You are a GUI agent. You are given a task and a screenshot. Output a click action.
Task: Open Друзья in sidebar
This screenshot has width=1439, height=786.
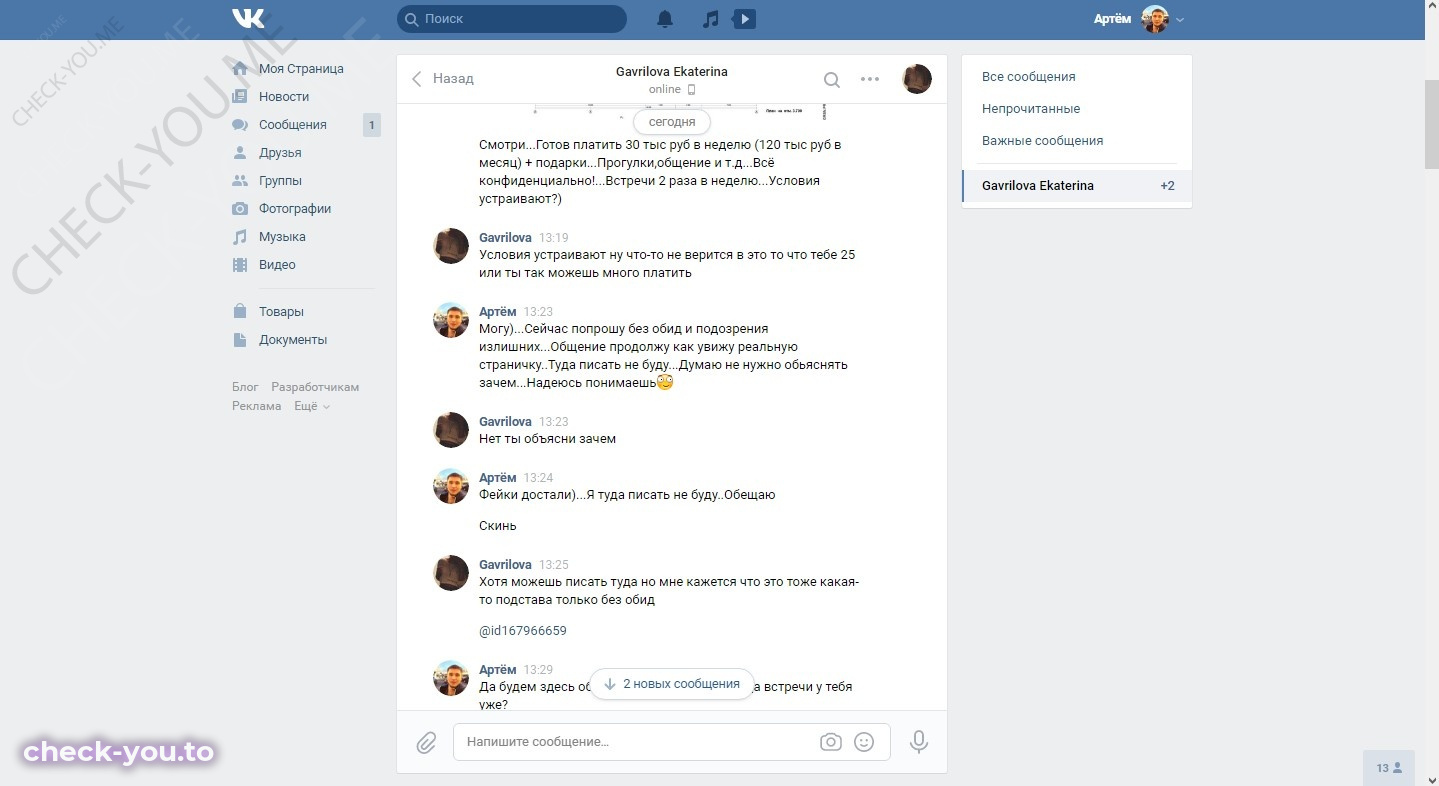[x=280, y=153]
